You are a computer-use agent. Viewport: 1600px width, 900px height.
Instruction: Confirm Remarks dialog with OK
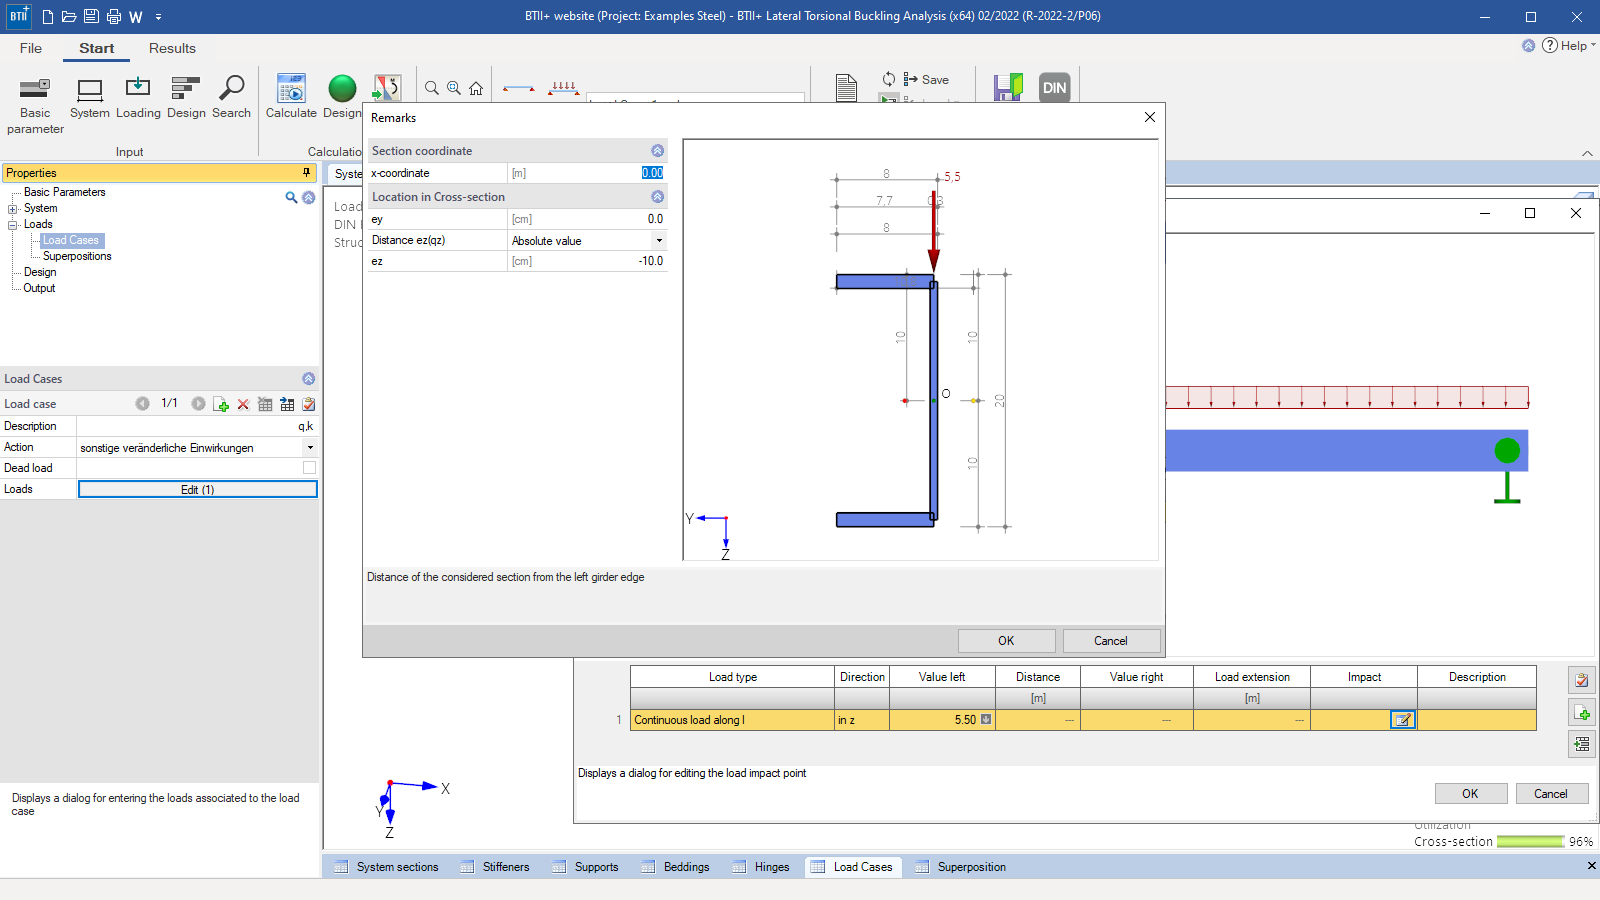point(1006,641)
